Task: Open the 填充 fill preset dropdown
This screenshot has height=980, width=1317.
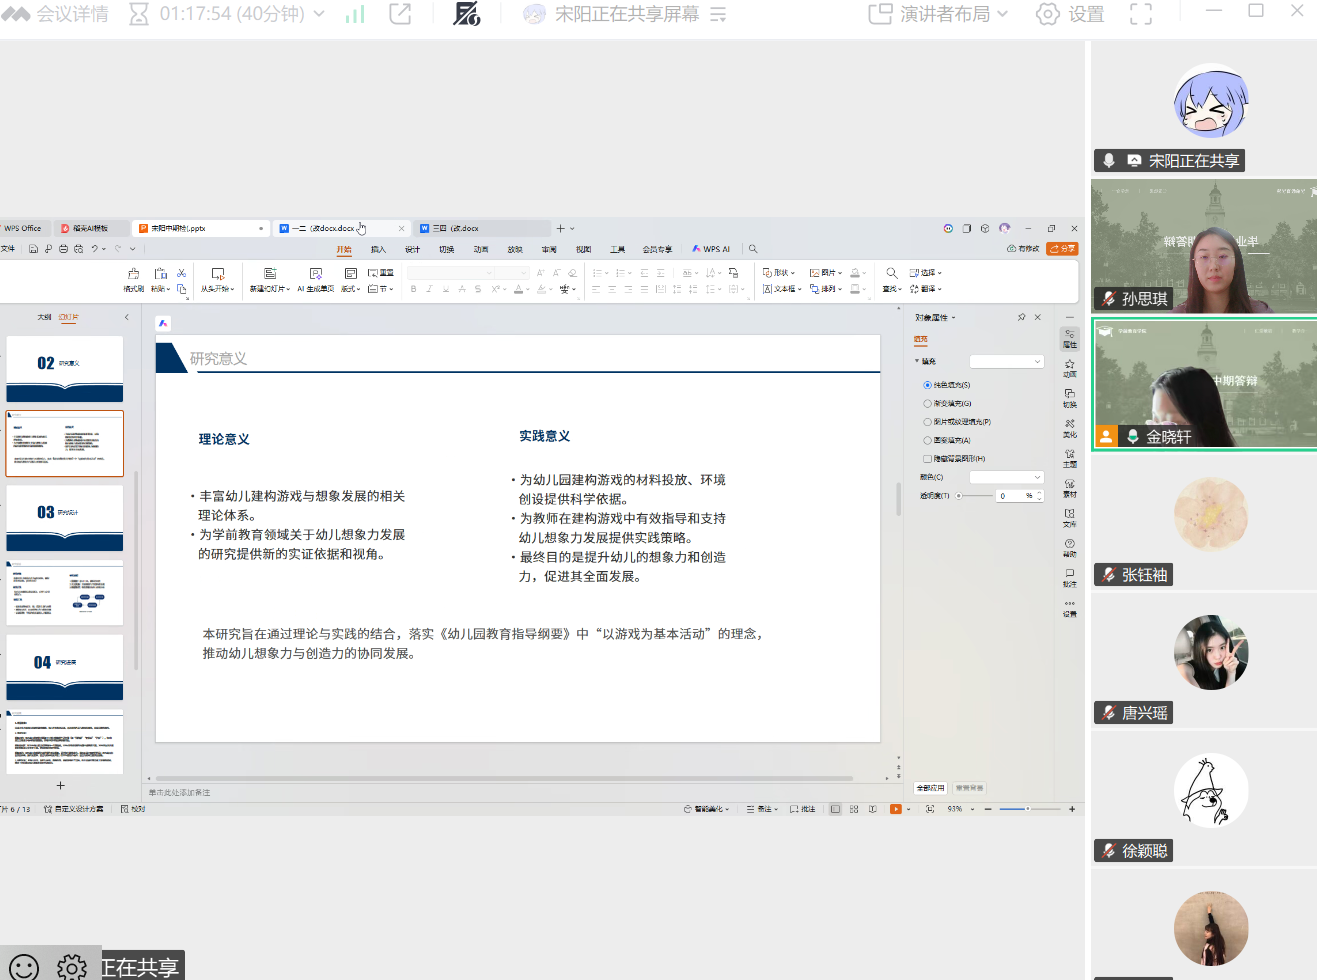Action: [1006, 362]
